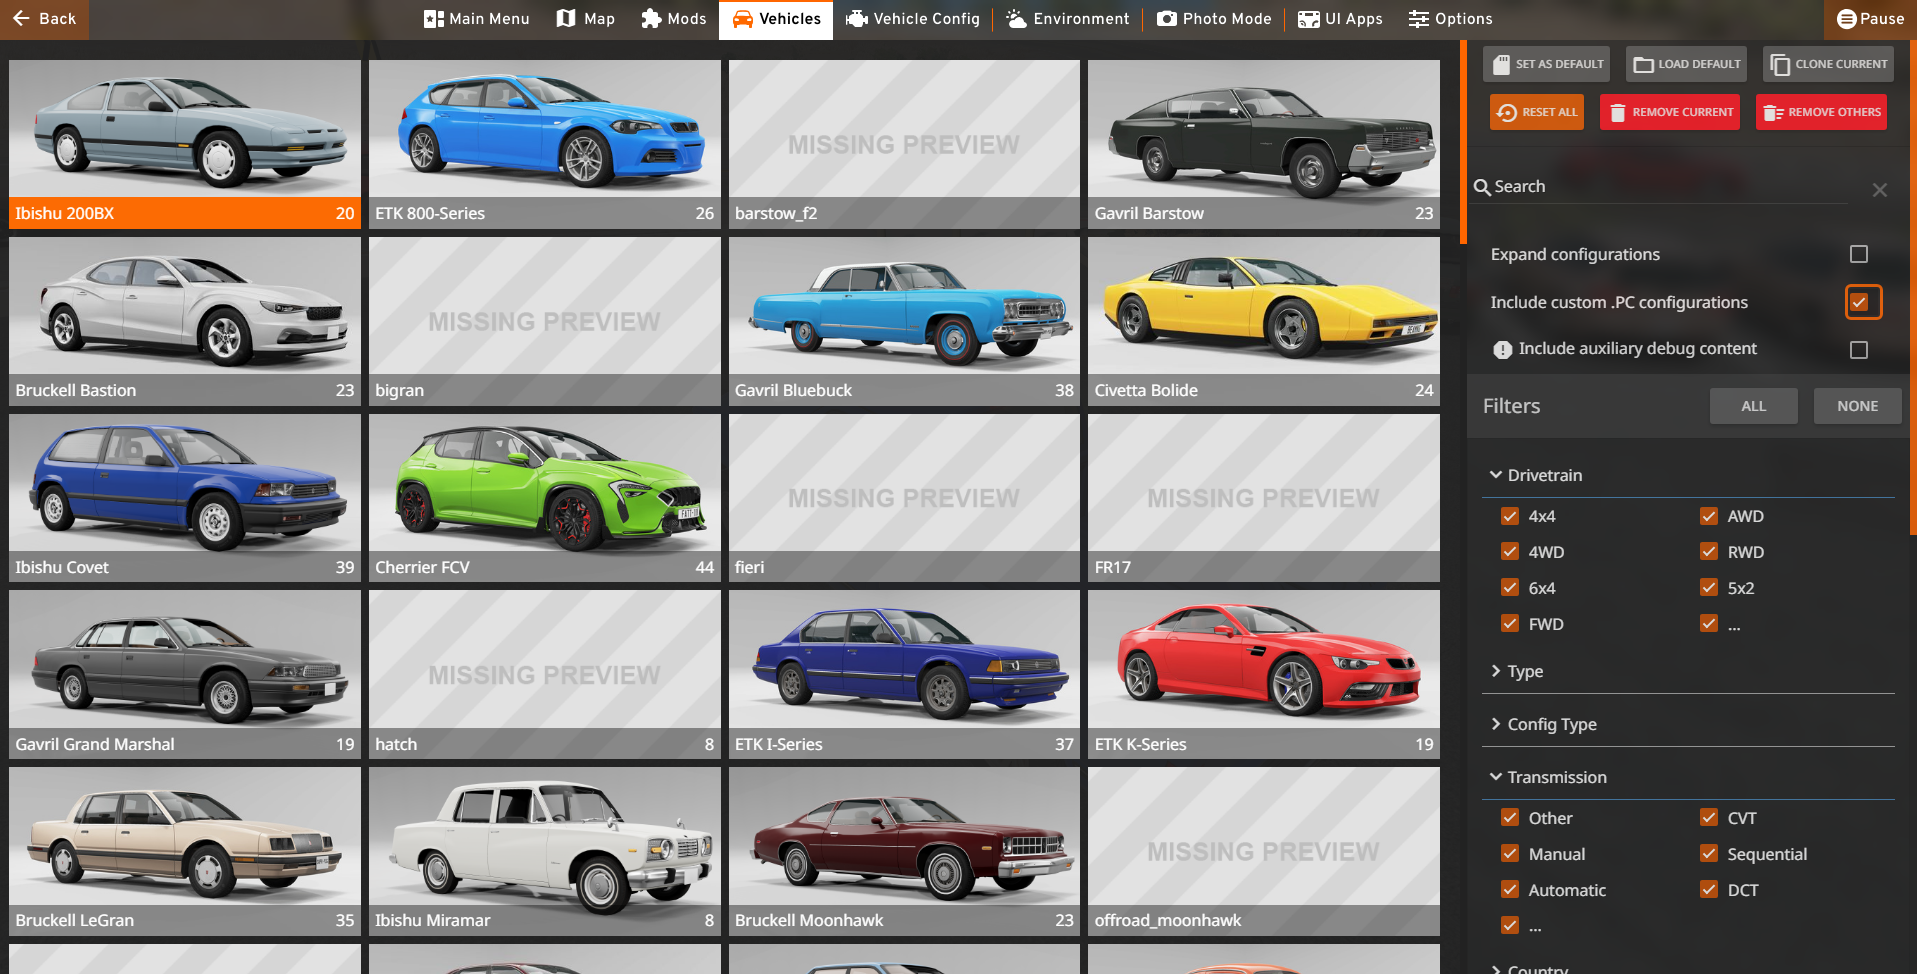Image resolution: width=1917 pixels, height=974 pixels.
Task: Select the Ibishu Covet vehicle
Action: click(x=185, y=498)
